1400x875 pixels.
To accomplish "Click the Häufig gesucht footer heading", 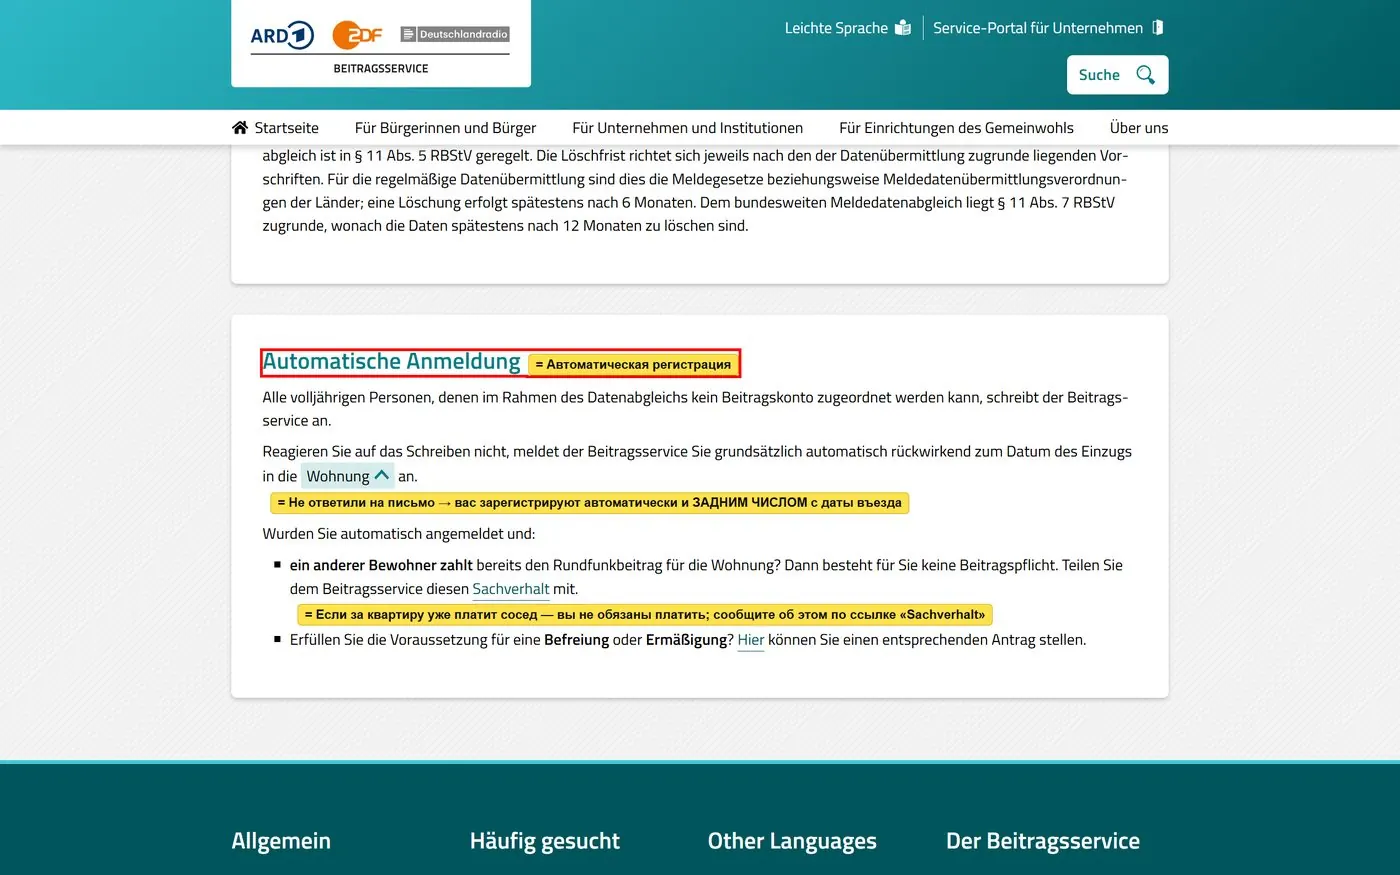I will [545, 841].
